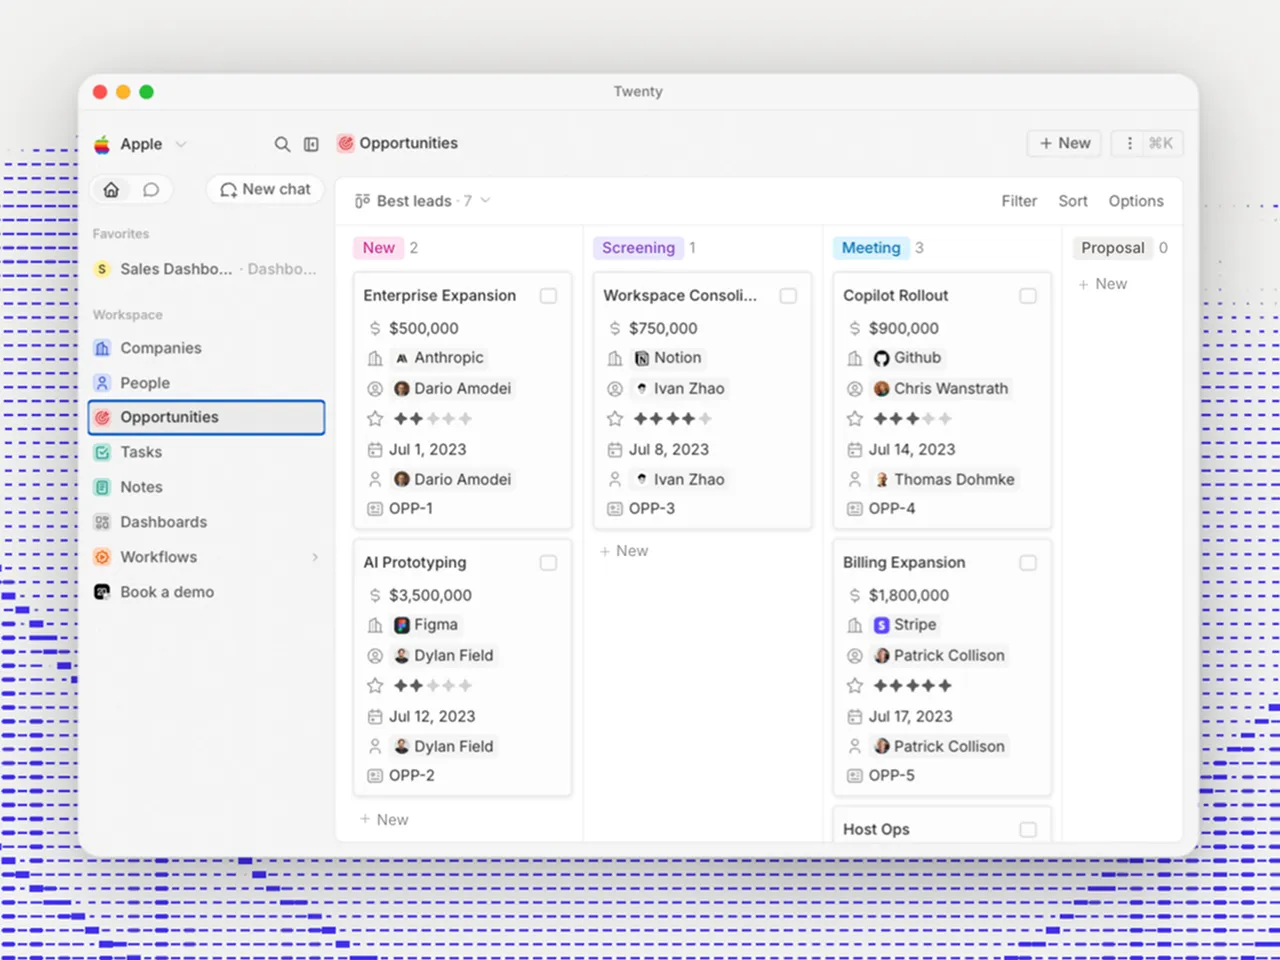Click the Anthropic company chip

pyautogui.click(x=439, y=358)
